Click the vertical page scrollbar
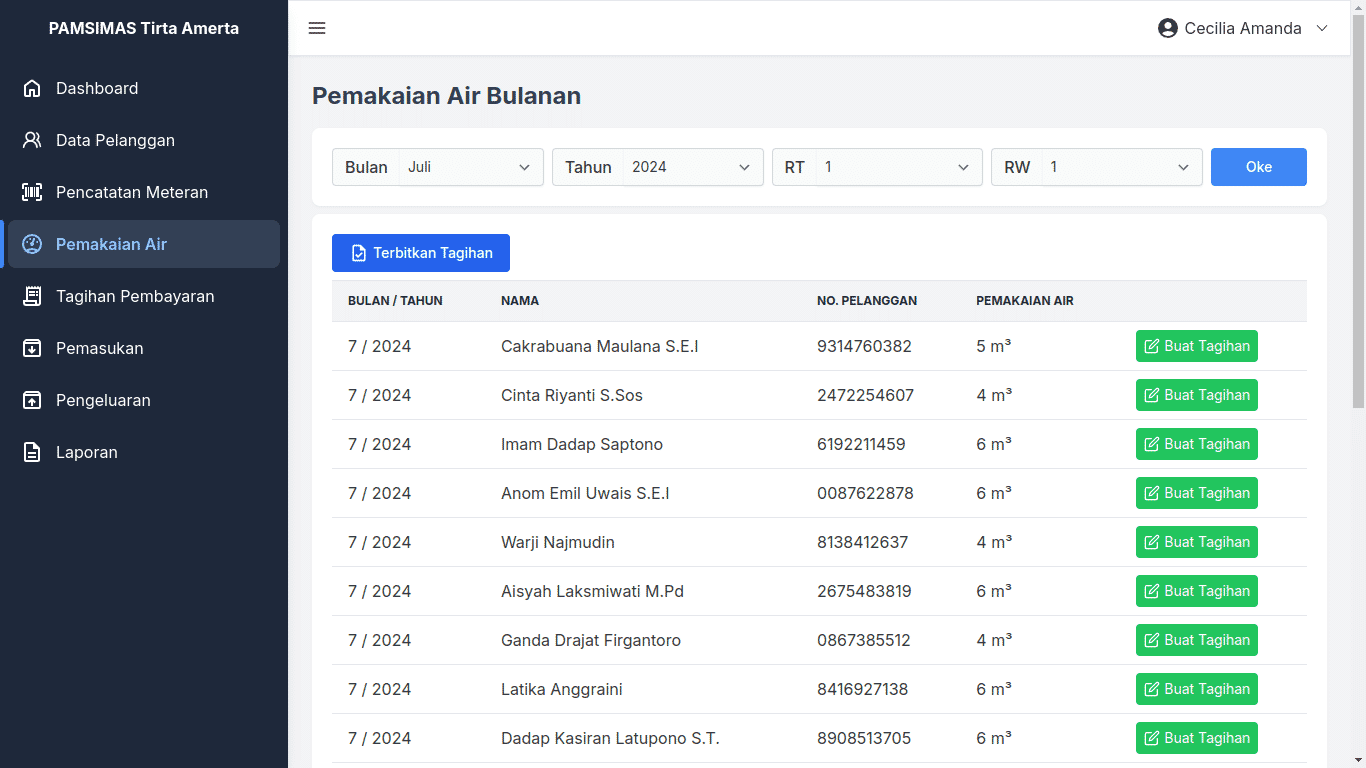The height and width of the screenshot is (768, 1366). click(1357, 210)
